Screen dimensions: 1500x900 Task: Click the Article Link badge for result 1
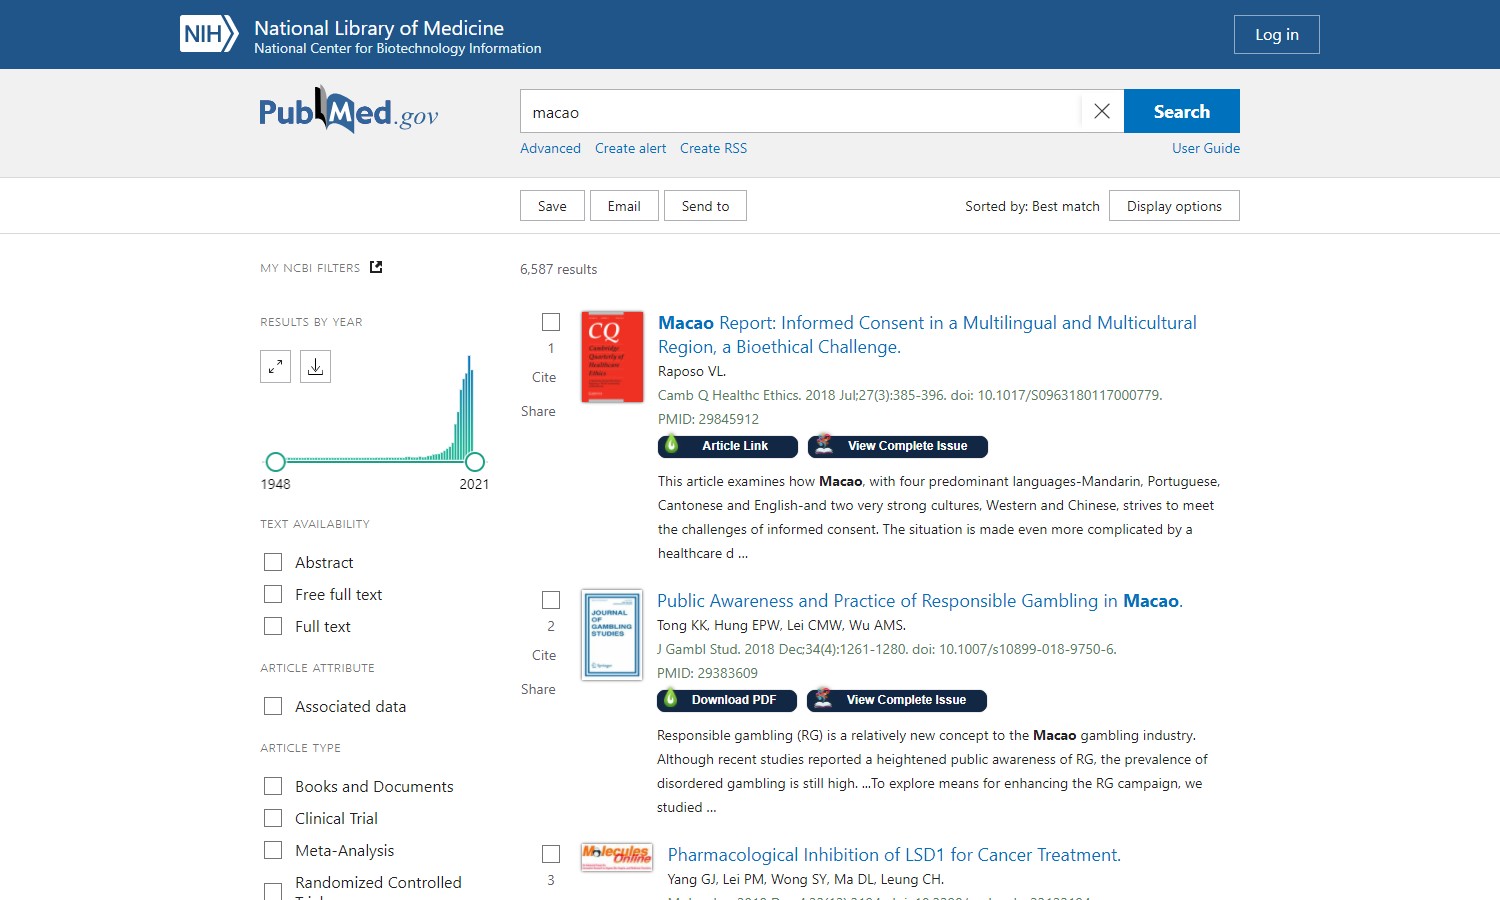[x=728, y=446]
